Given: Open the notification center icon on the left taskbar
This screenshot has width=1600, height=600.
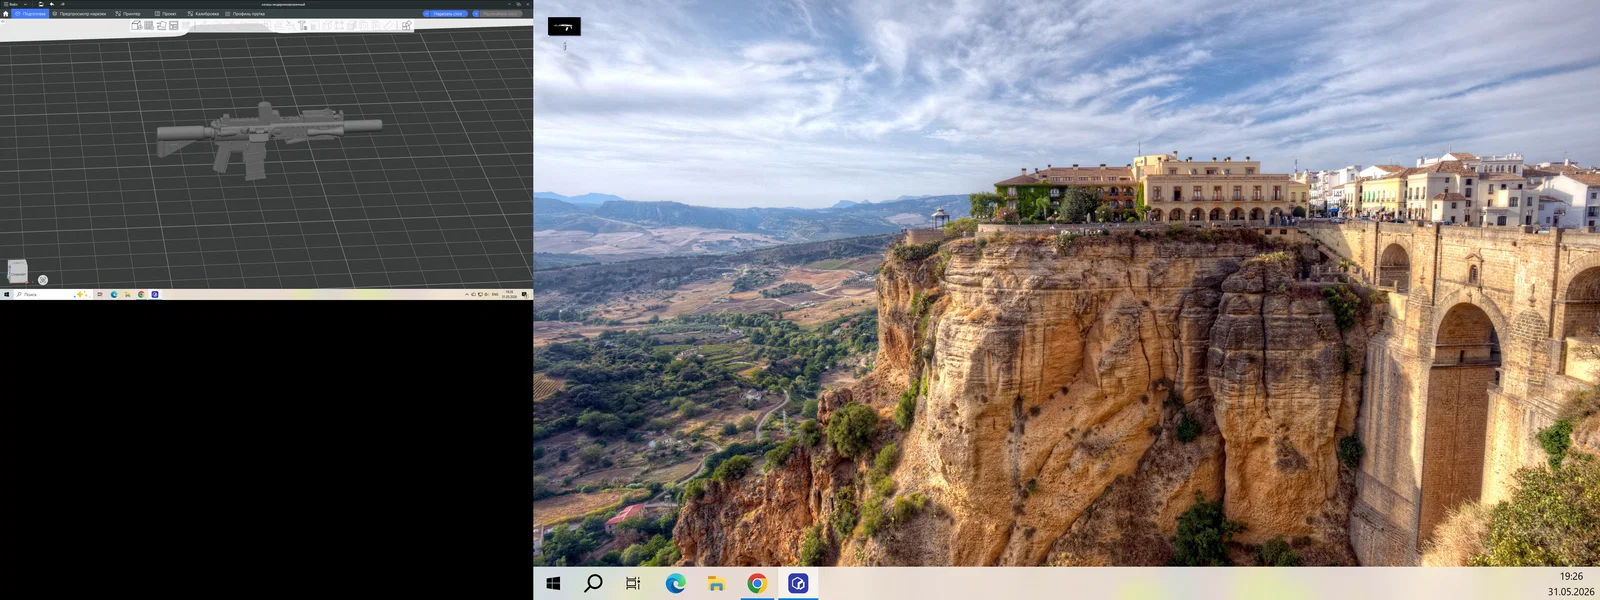Looking at the screenshot, I should coord(524,294).
